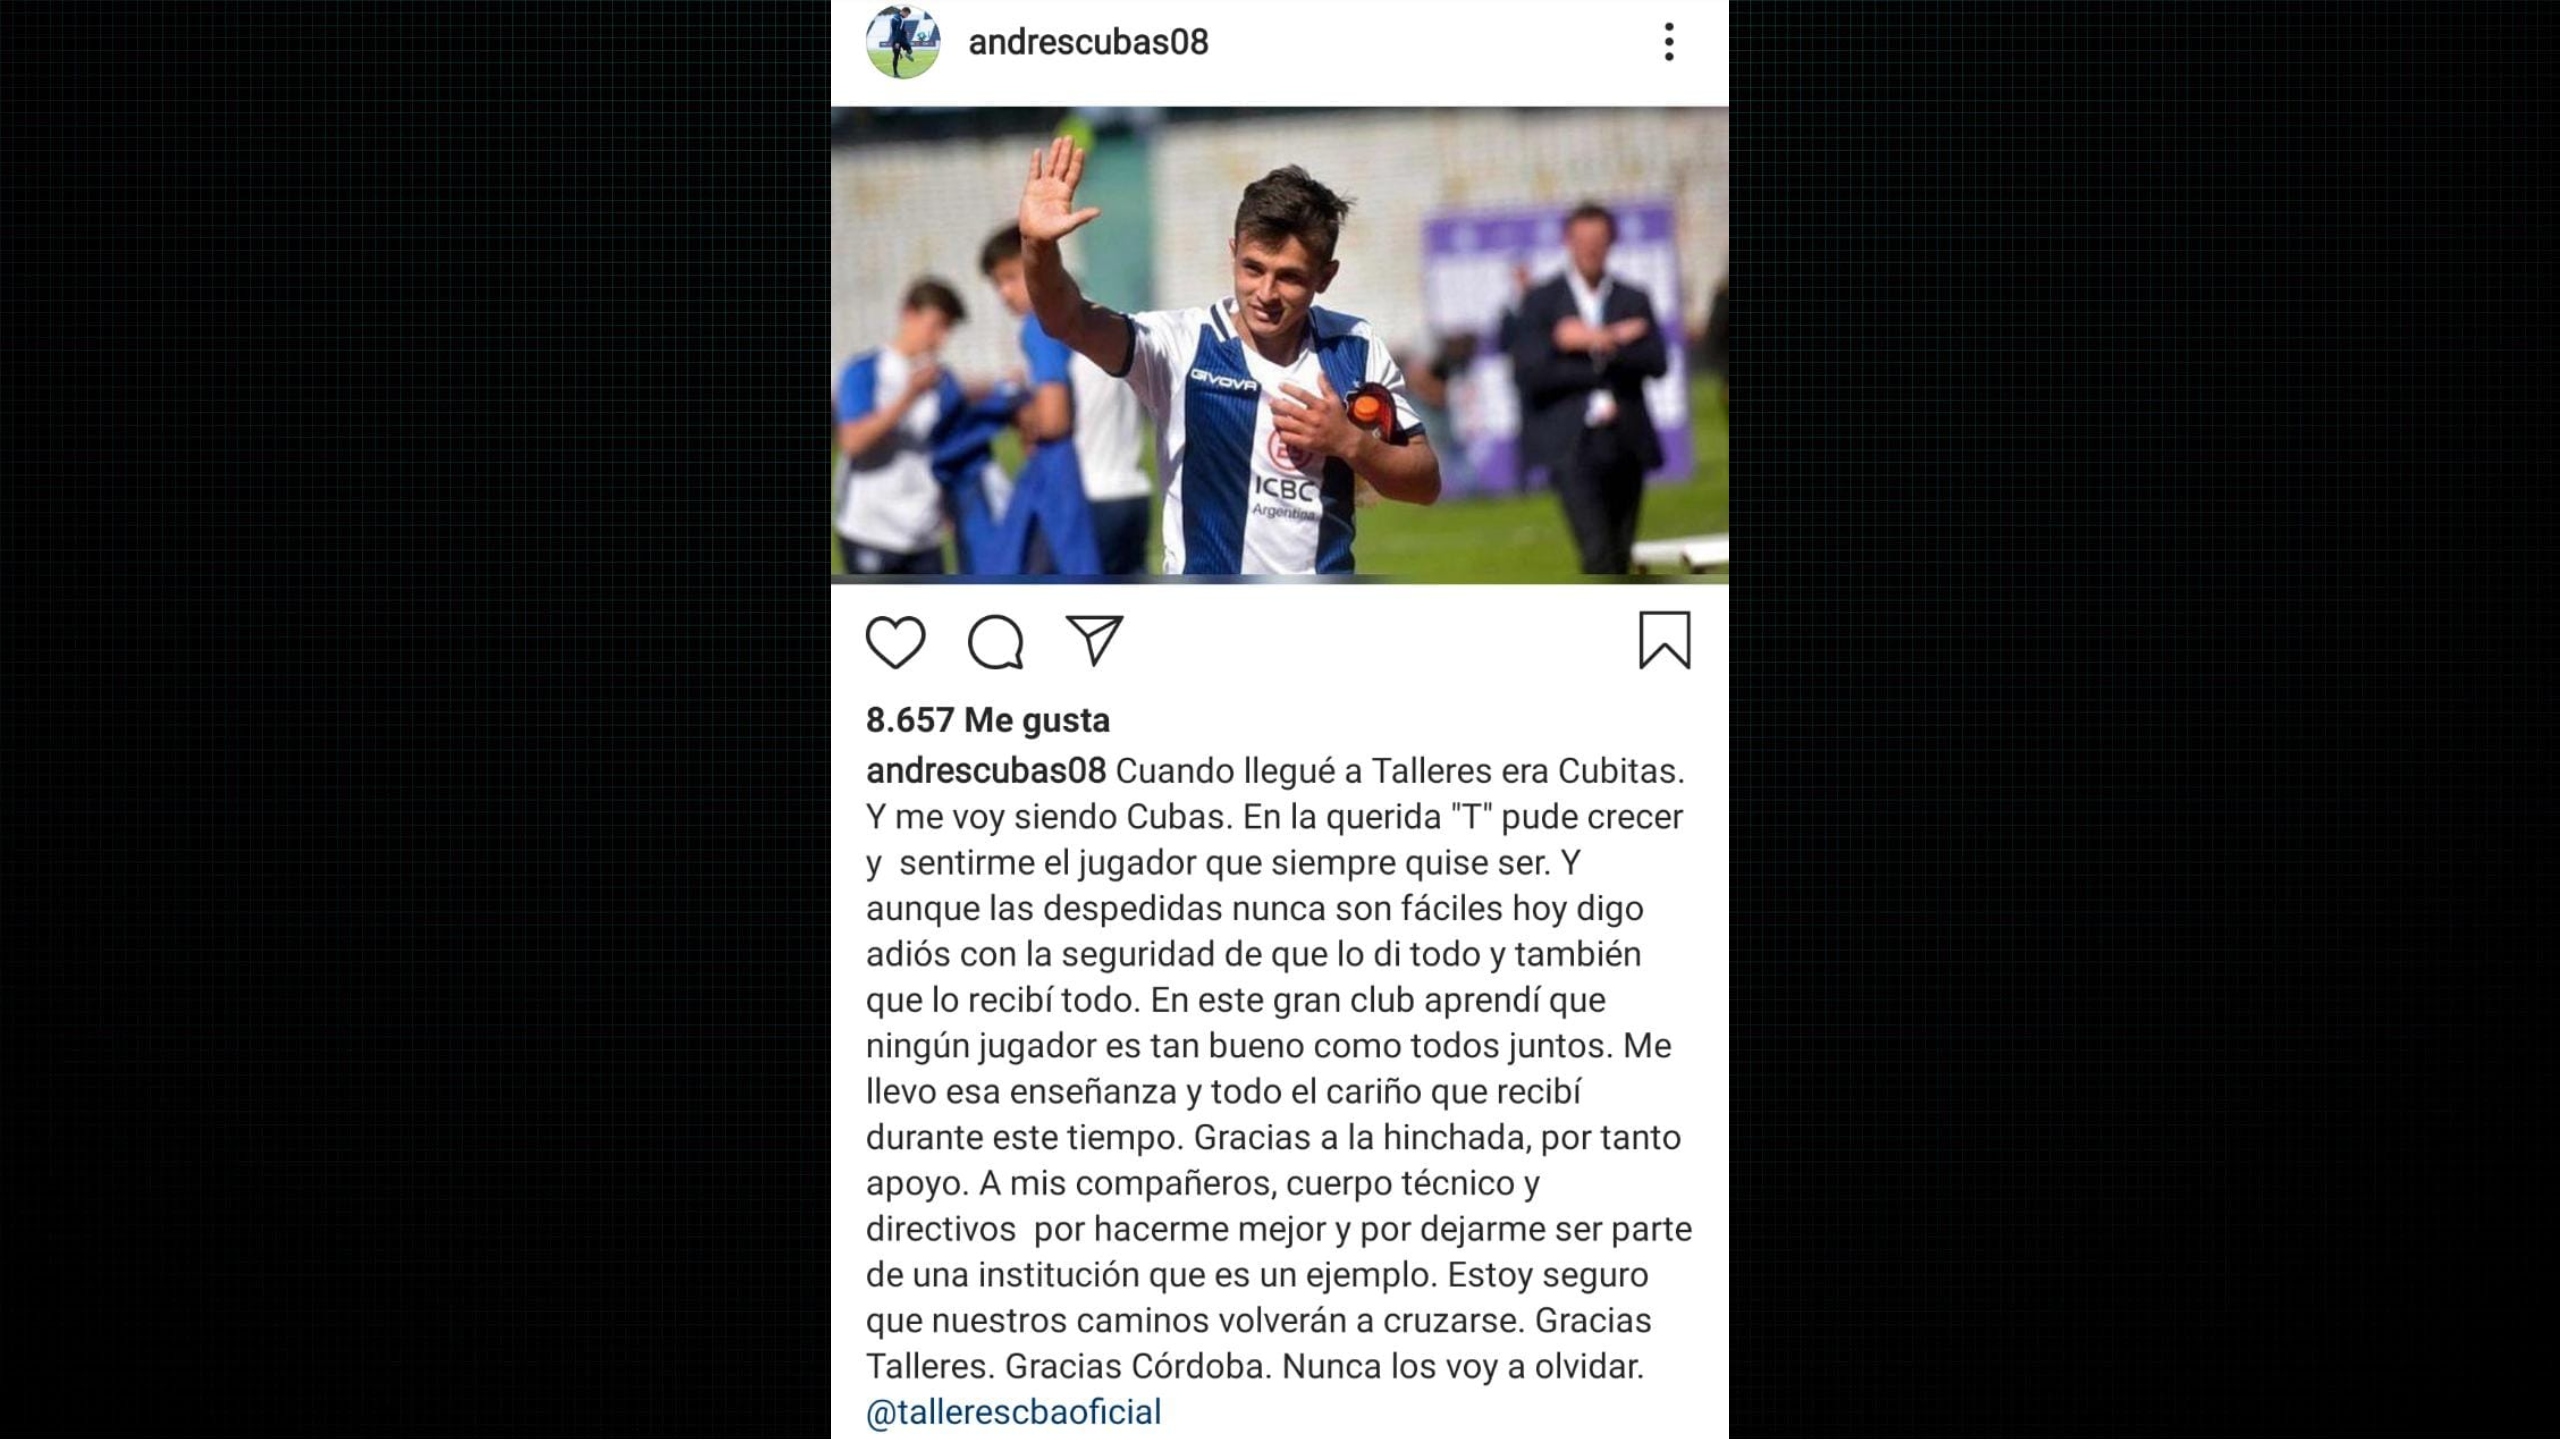Open comments via the speech bubble icon
Screen dimensions: 2560x1440
click(995, 641)
